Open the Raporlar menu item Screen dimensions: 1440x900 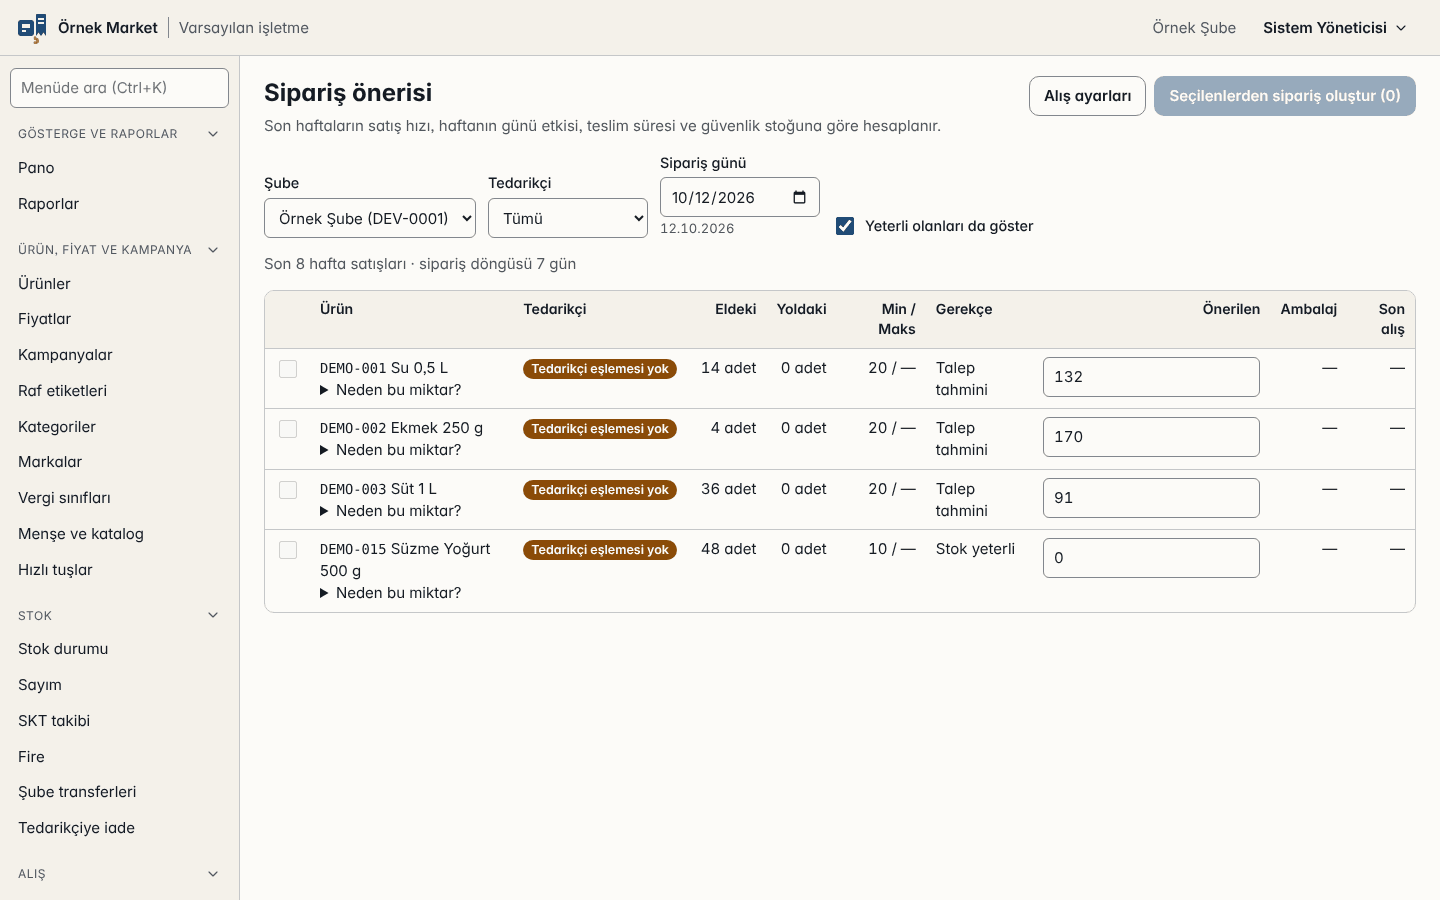48,204
